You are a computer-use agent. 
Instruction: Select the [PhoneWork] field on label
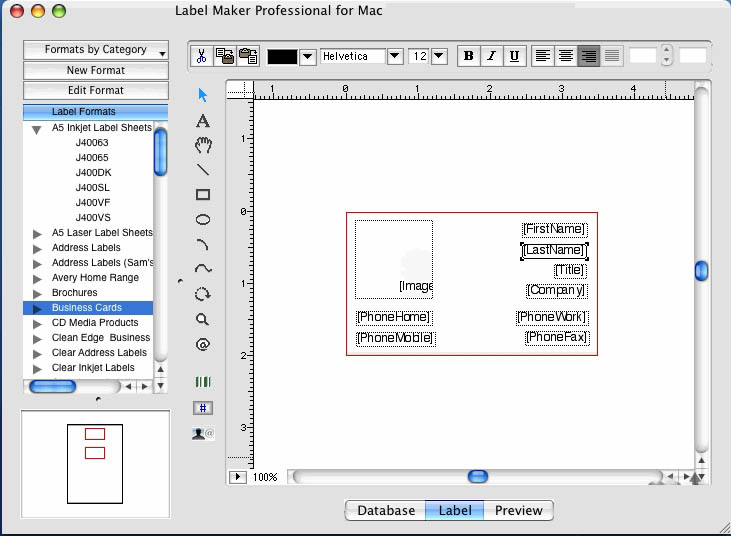click(x=552, y=317)
